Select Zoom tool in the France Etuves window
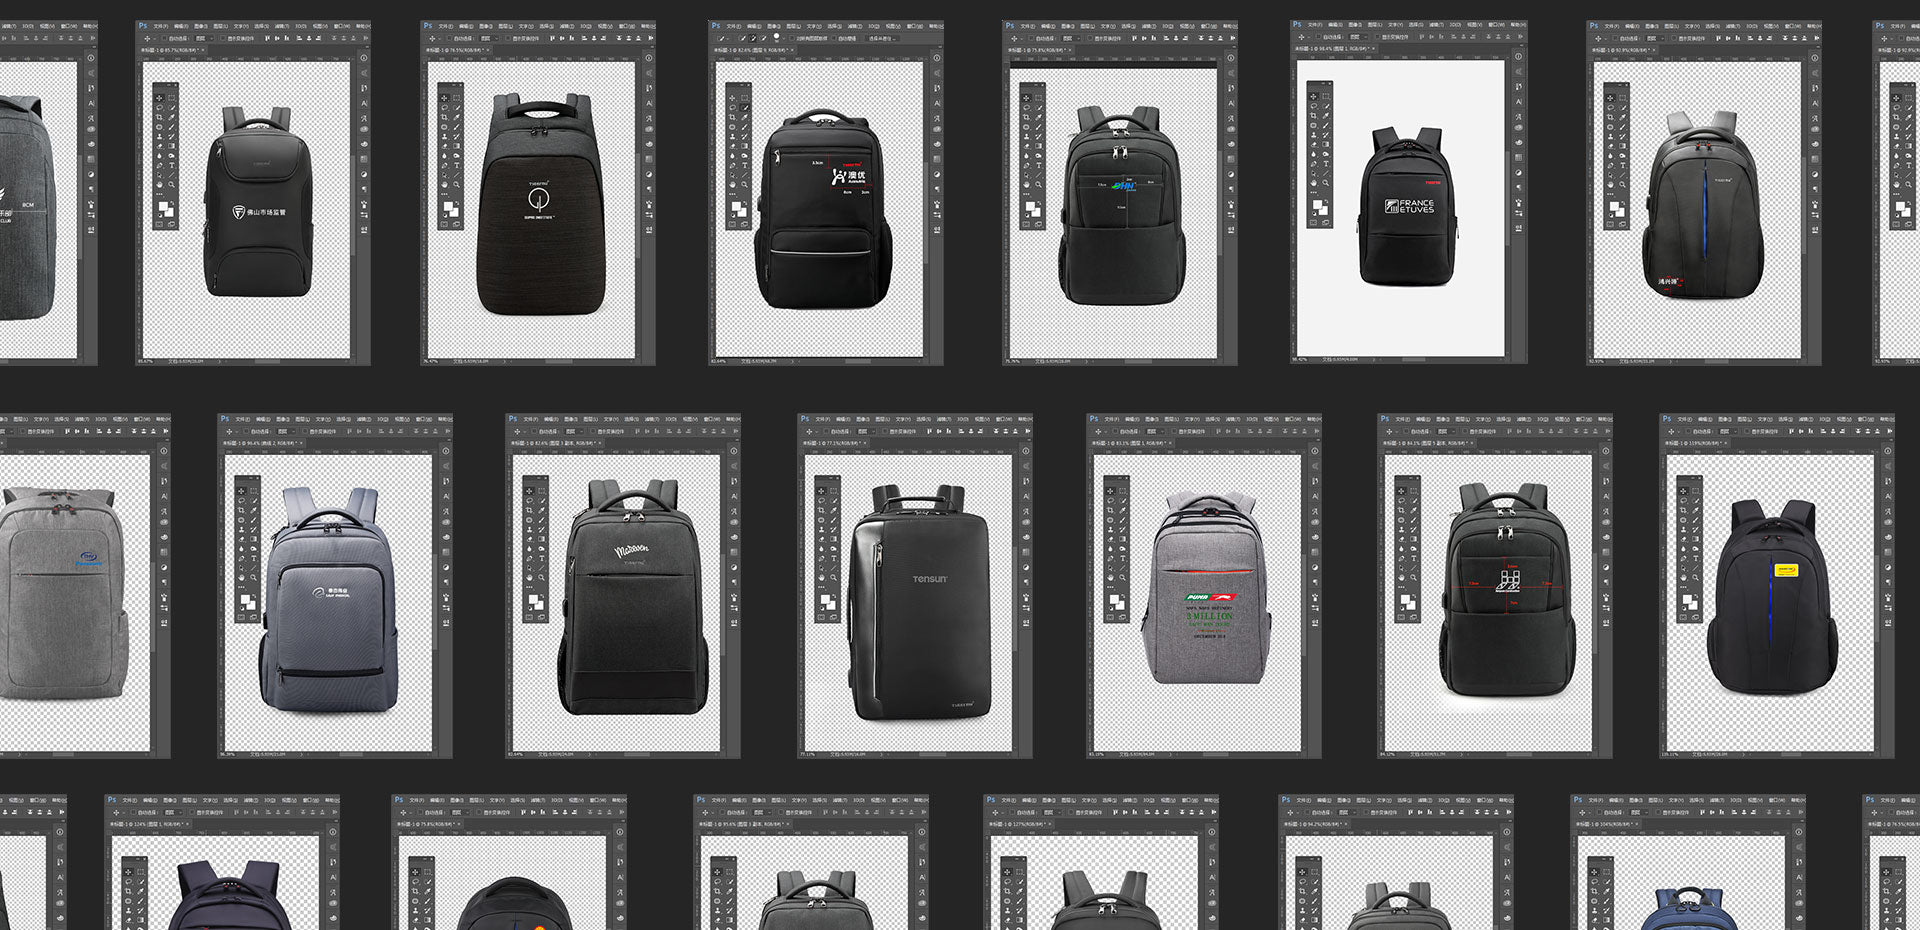Viewport: 1920px width, 930px height. click(1326, 183)
